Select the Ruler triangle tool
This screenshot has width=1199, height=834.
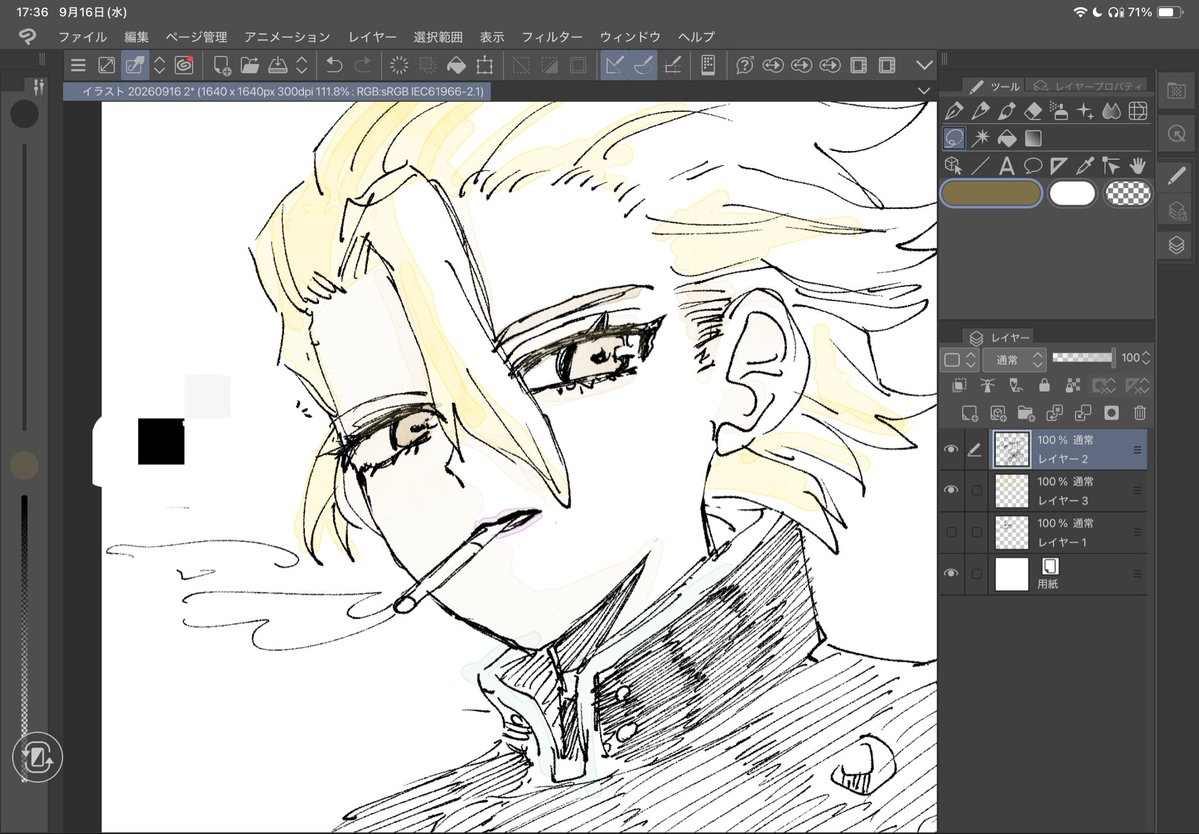[1059, 165]
